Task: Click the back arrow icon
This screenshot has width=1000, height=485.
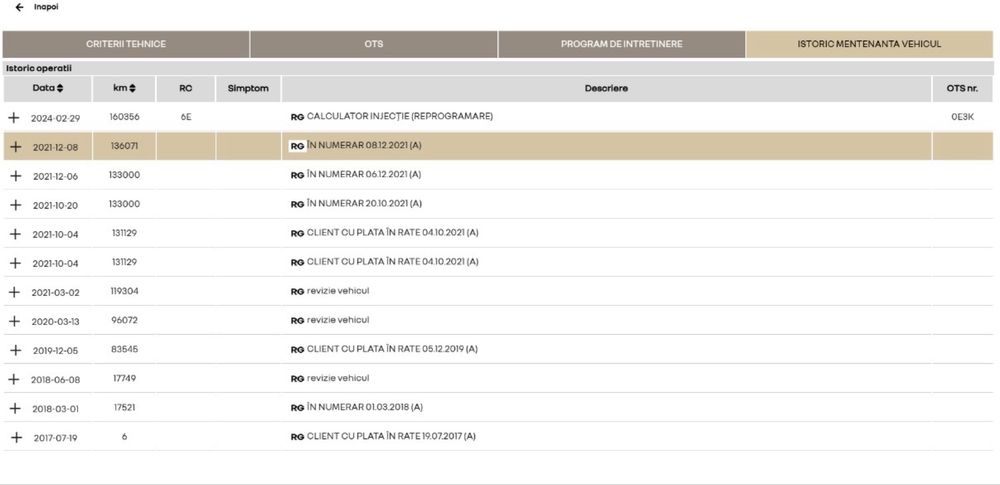Action: pos(19,7)
